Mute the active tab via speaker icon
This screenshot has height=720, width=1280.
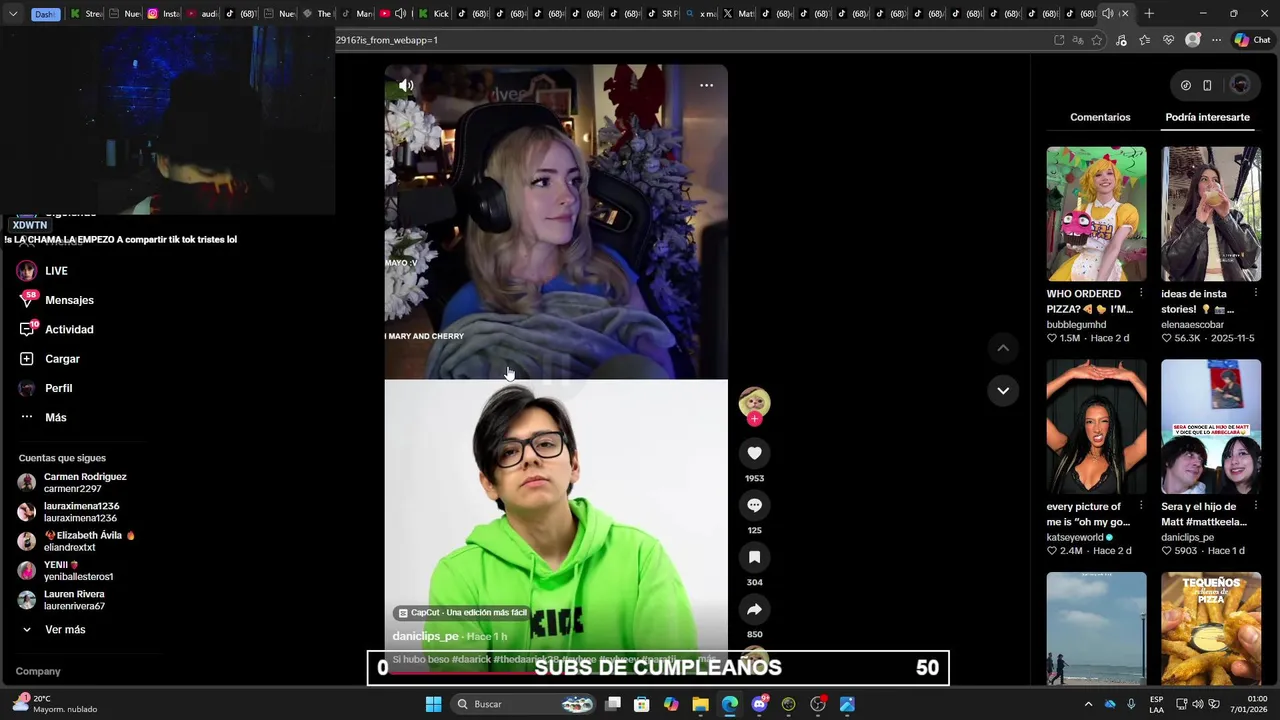click(1107, 14)
